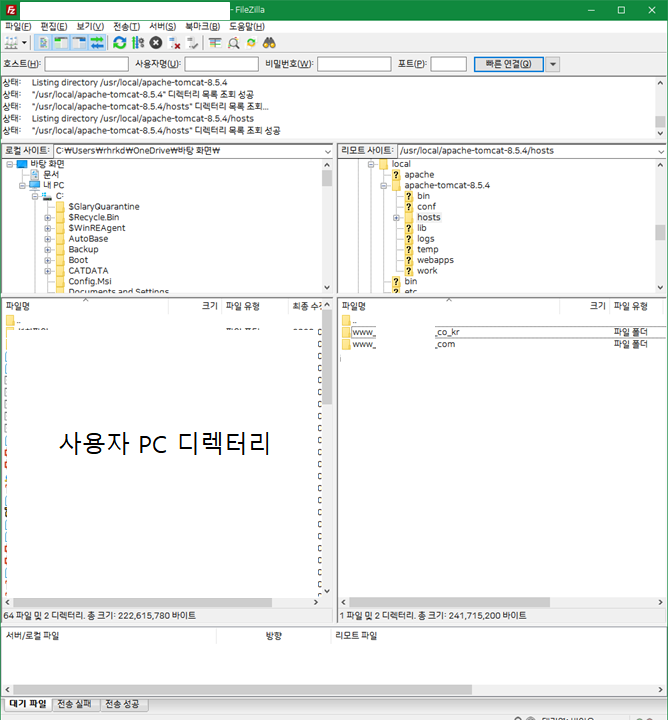Open the 북마크(B) menu
668x720 pixels.
tap(202, 27)
